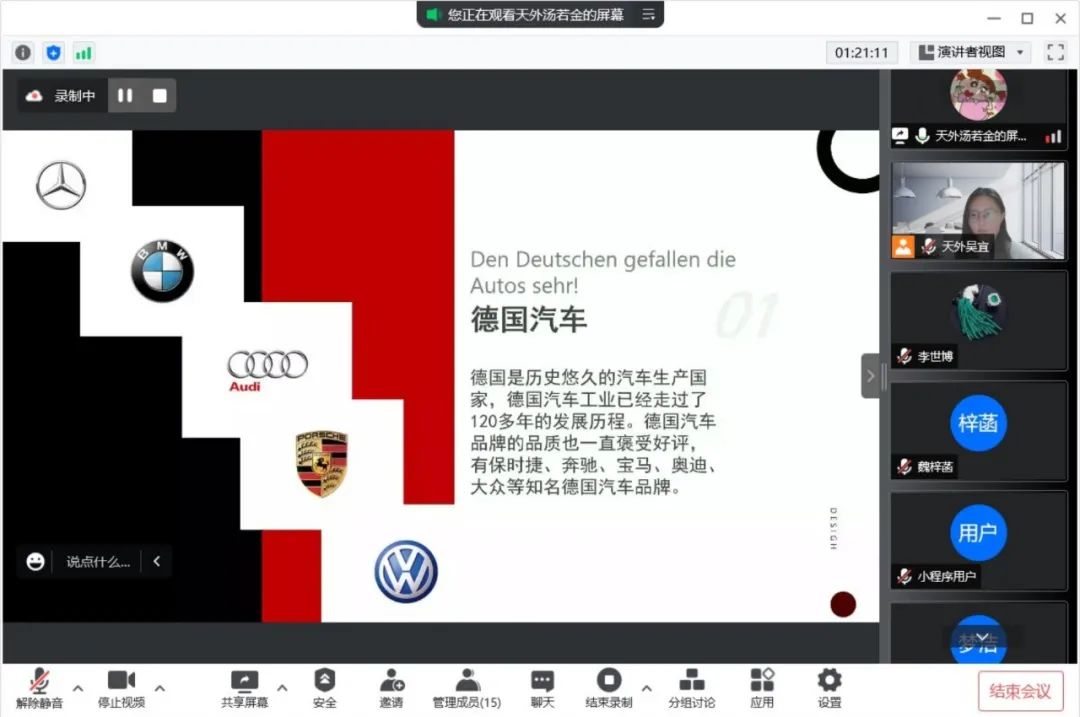1080x717 pixels.
Task: Select the 魏梓菡 participant tile
Action: click(x=978, y=431)
